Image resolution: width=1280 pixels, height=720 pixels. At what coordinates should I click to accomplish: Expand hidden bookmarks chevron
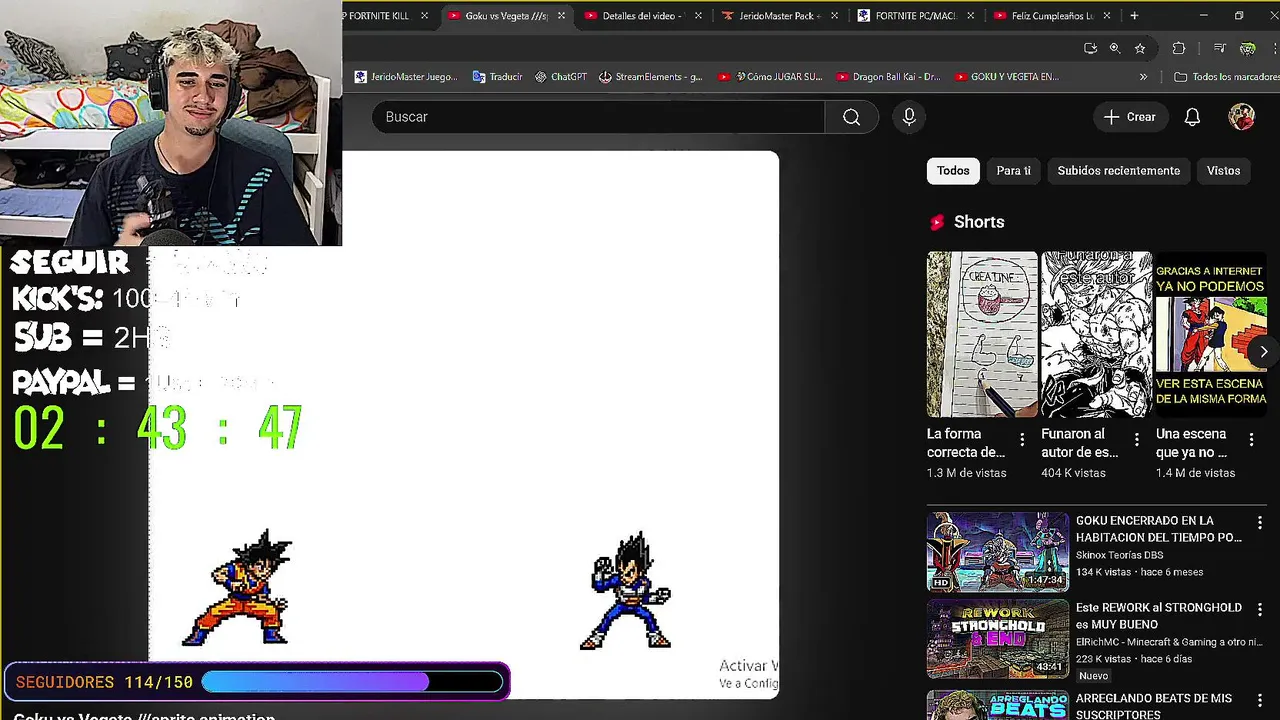[1143, 77]
